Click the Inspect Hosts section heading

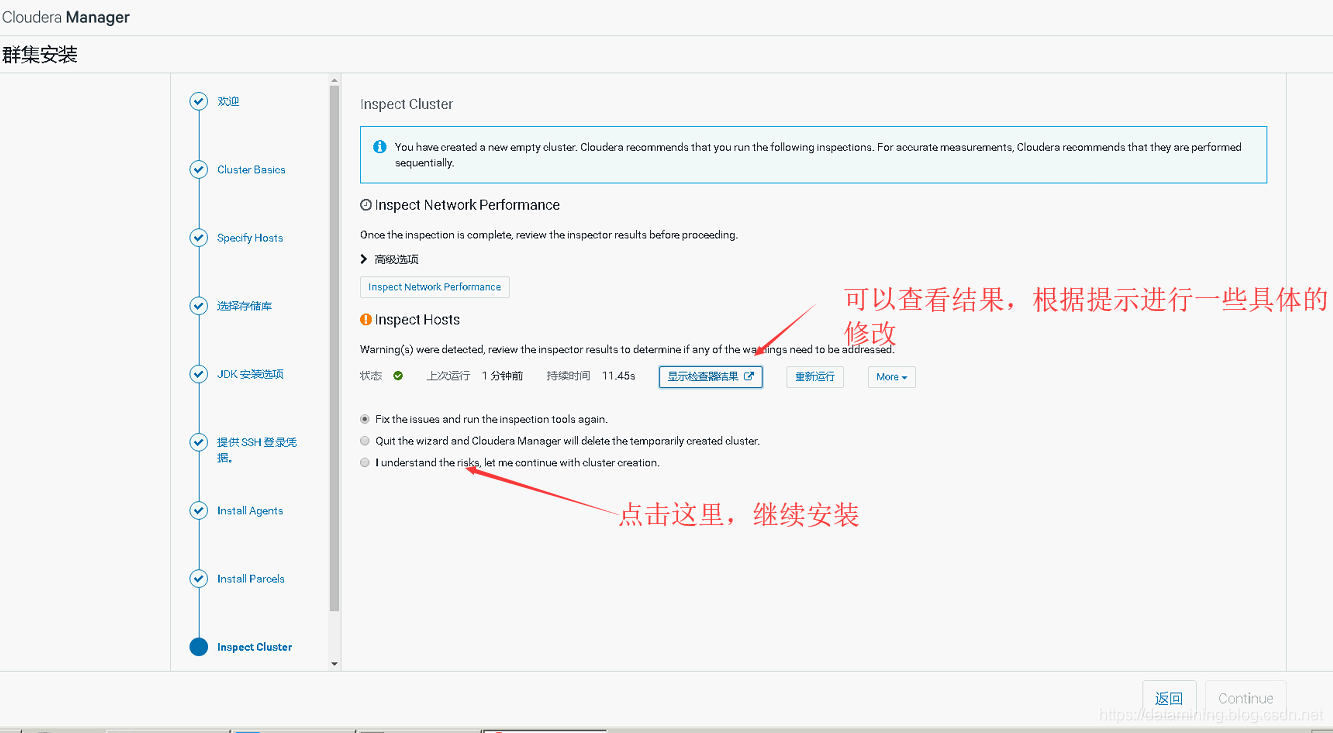coord(417,320)
